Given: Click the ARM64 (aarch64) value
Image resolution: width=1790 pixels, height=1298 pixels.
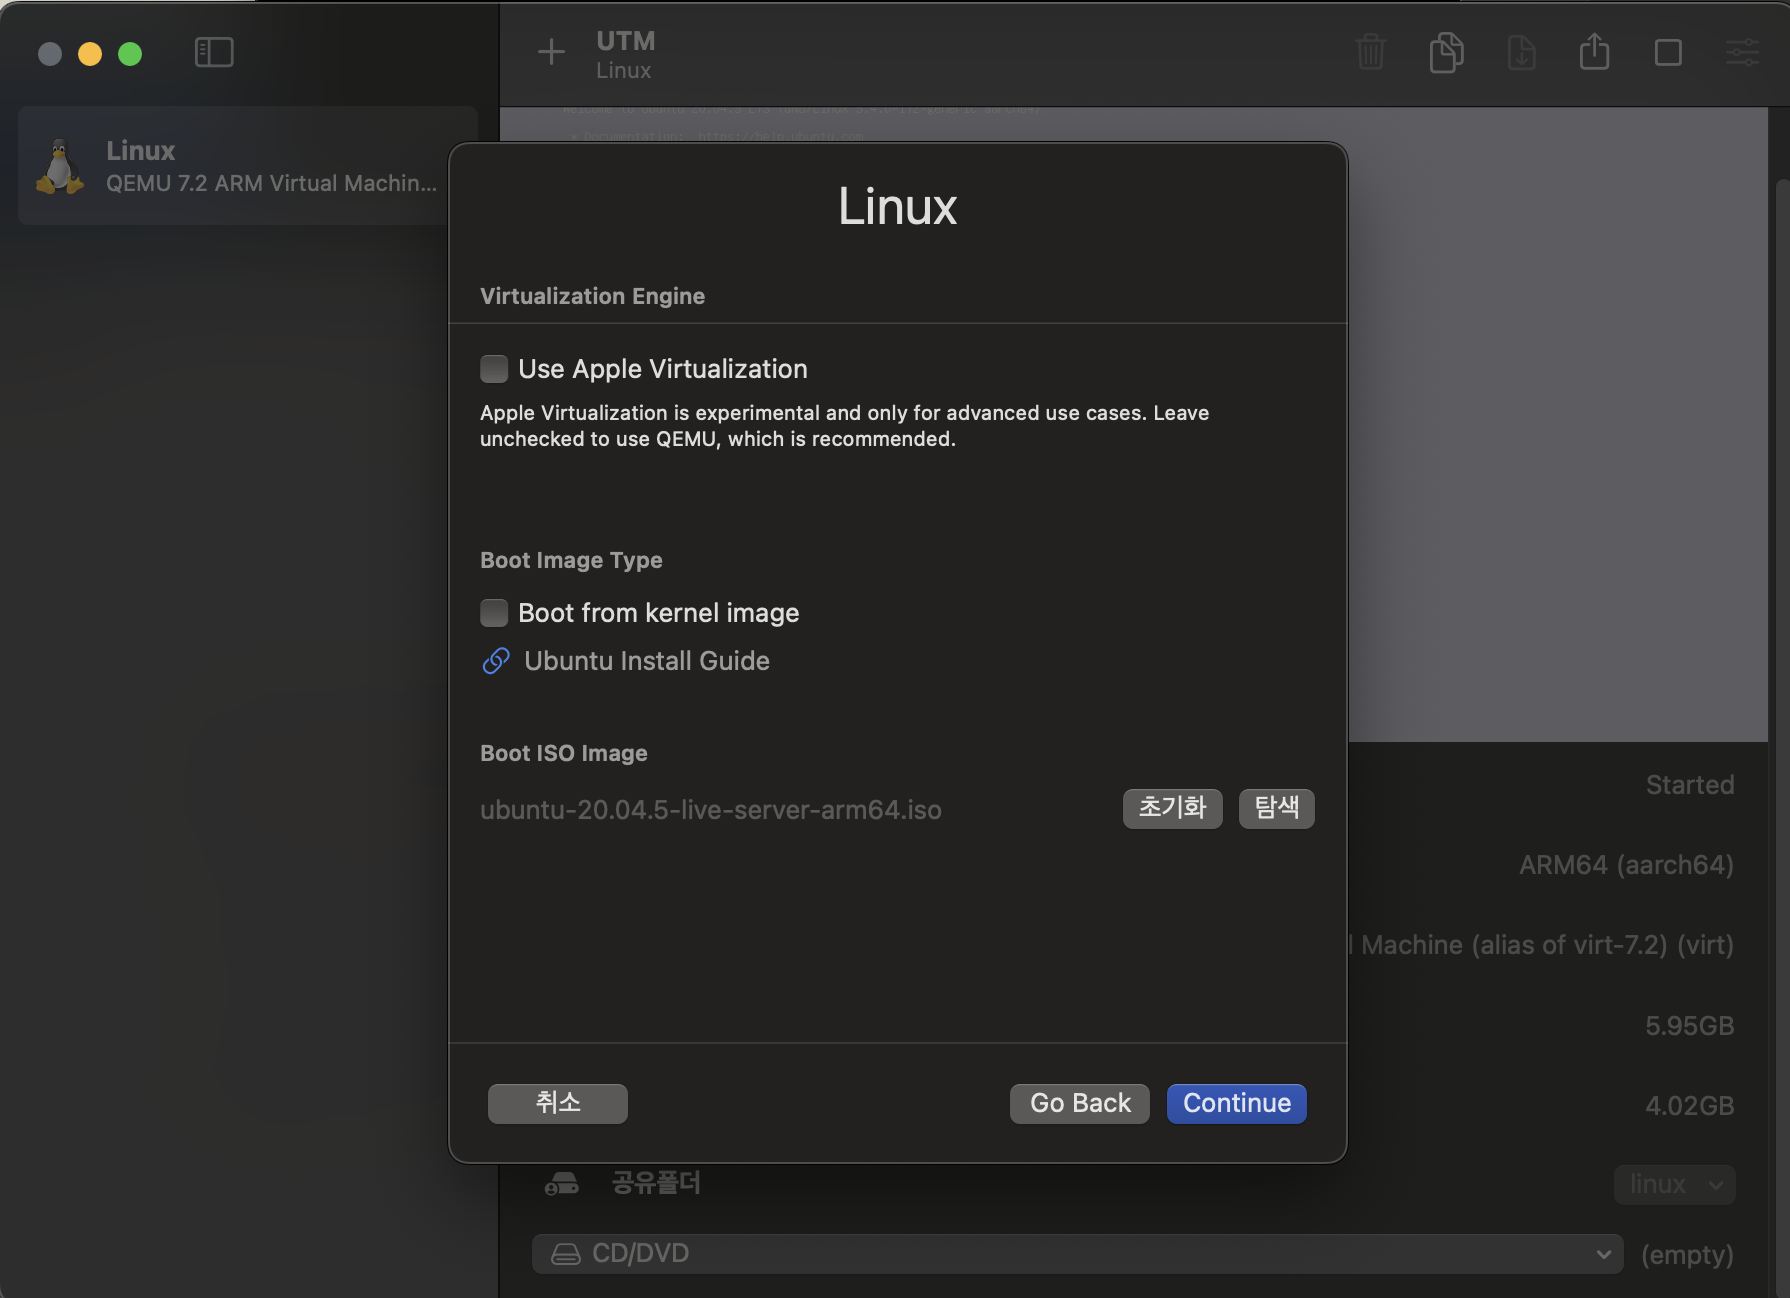Looking at the screenshot, I should 1626,865.
